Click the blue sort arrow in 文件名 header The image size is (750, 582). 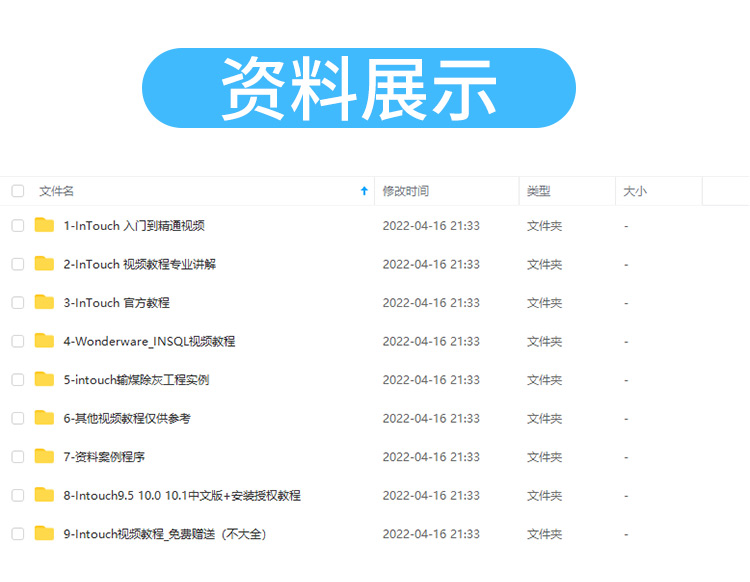[364, 191]
